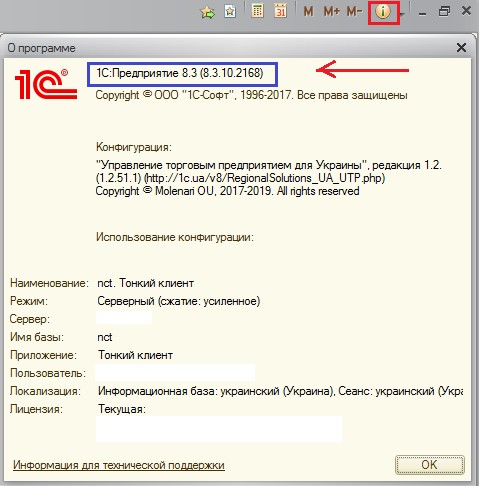Open 'Информация для технической поддержки' link
The width and height of the screenshot is (479, 486).
click(x=119, y=465)
